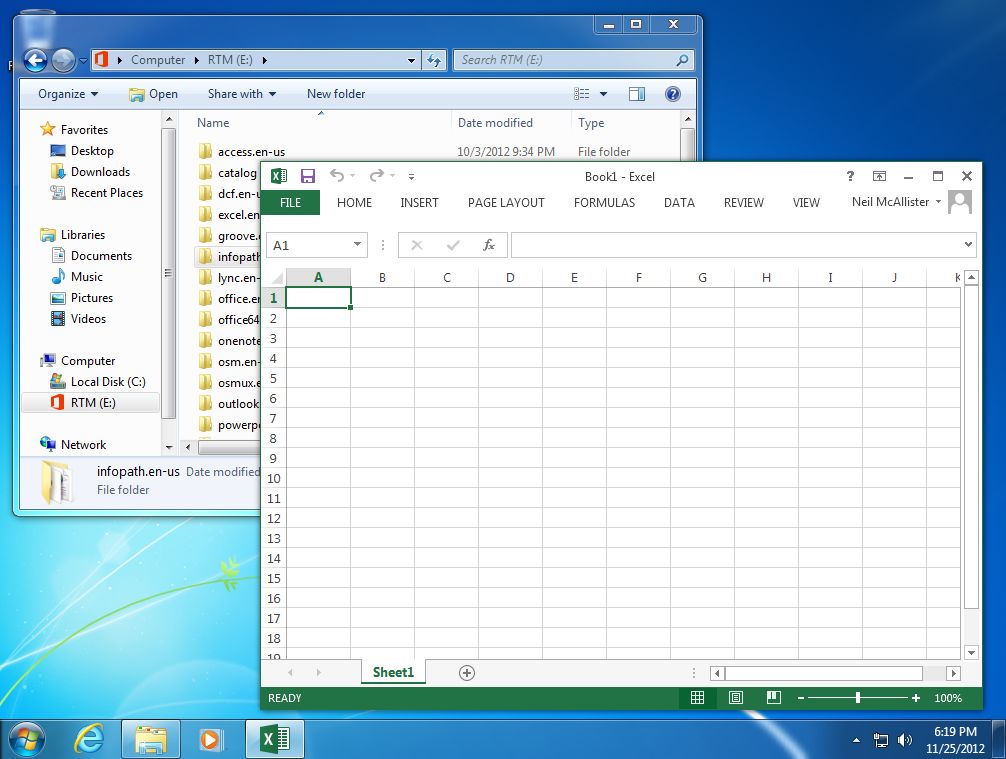Image resolution: width=1006 pixels, height=759 pixels.
Task: Click the 100% zoom level
Action: coord(948,698)
